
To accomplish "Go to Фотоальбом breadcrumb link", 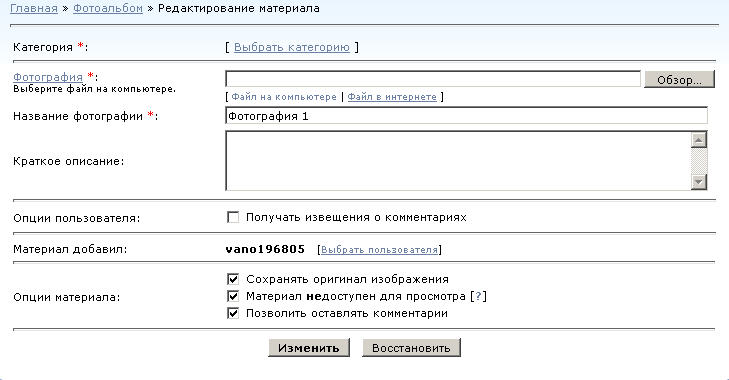I will (108, 8).
